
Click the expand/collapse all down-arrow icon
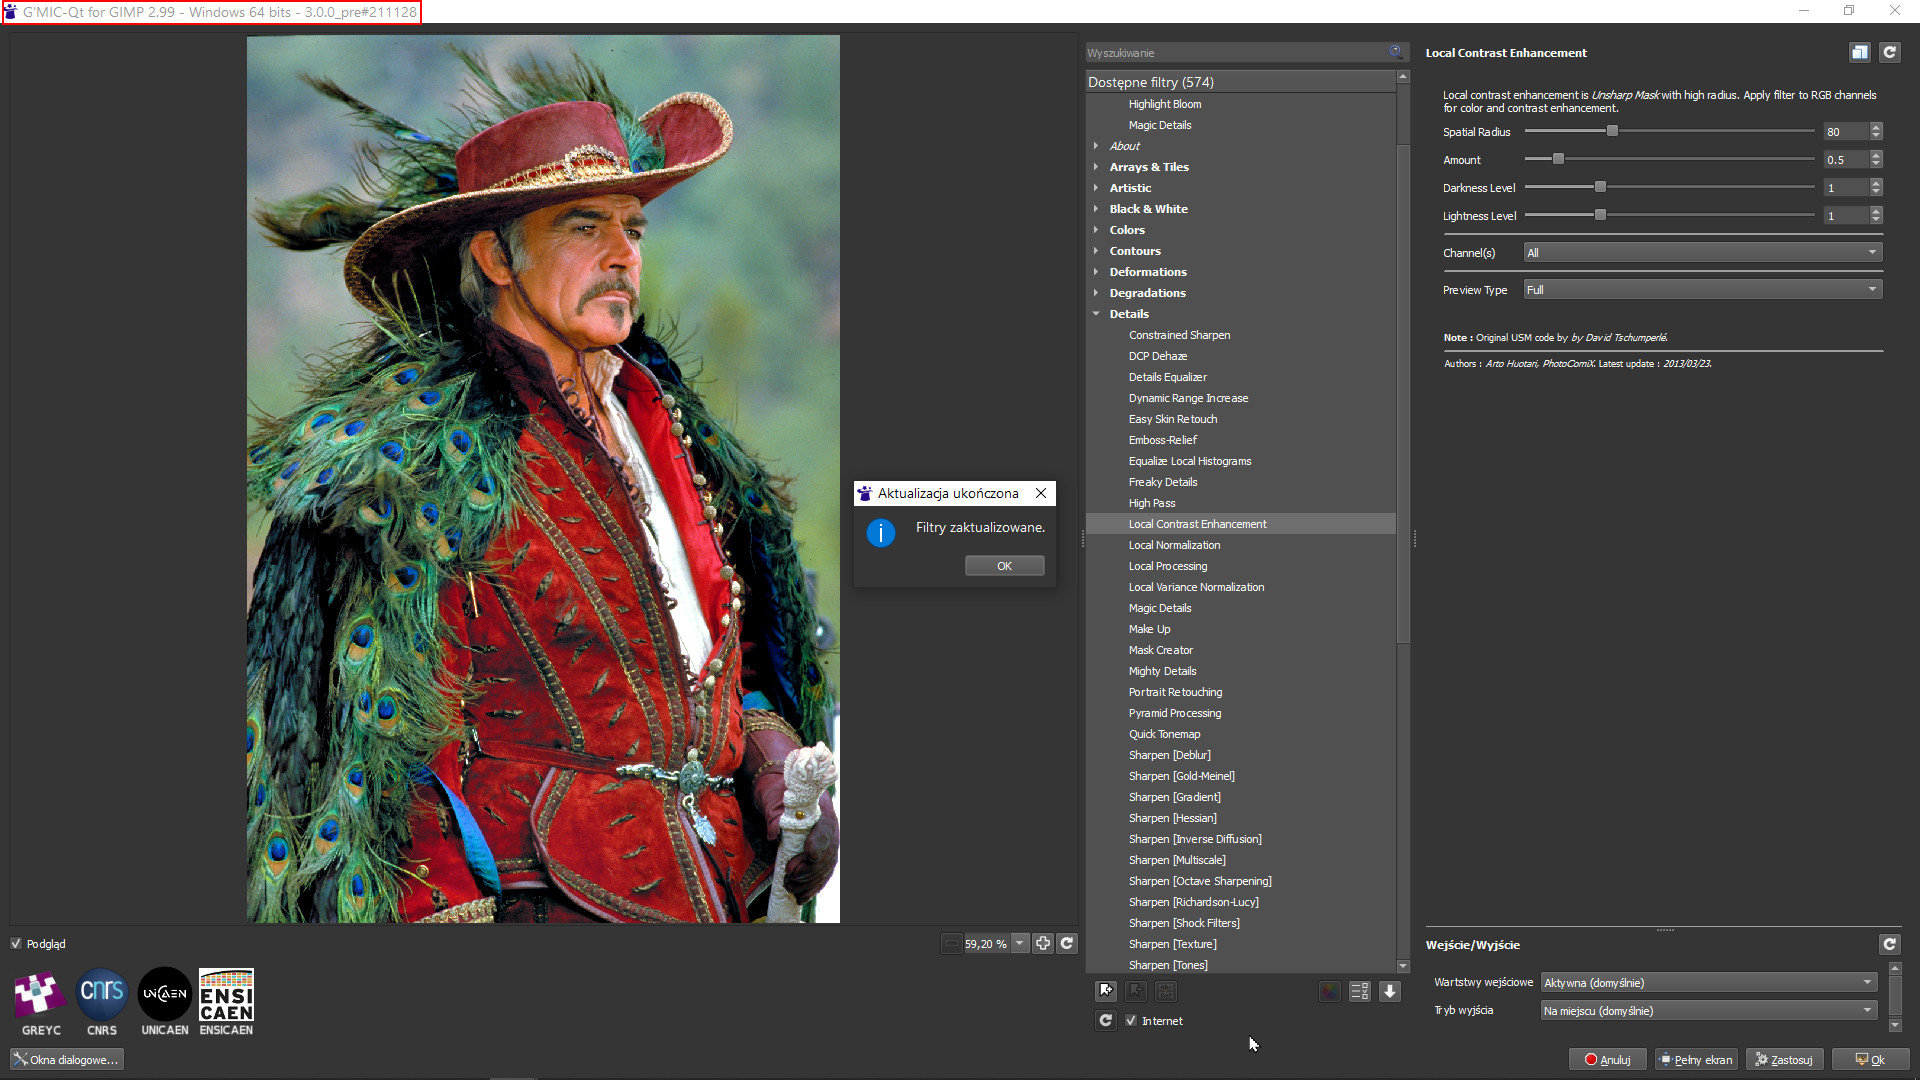coord(1390,991)
